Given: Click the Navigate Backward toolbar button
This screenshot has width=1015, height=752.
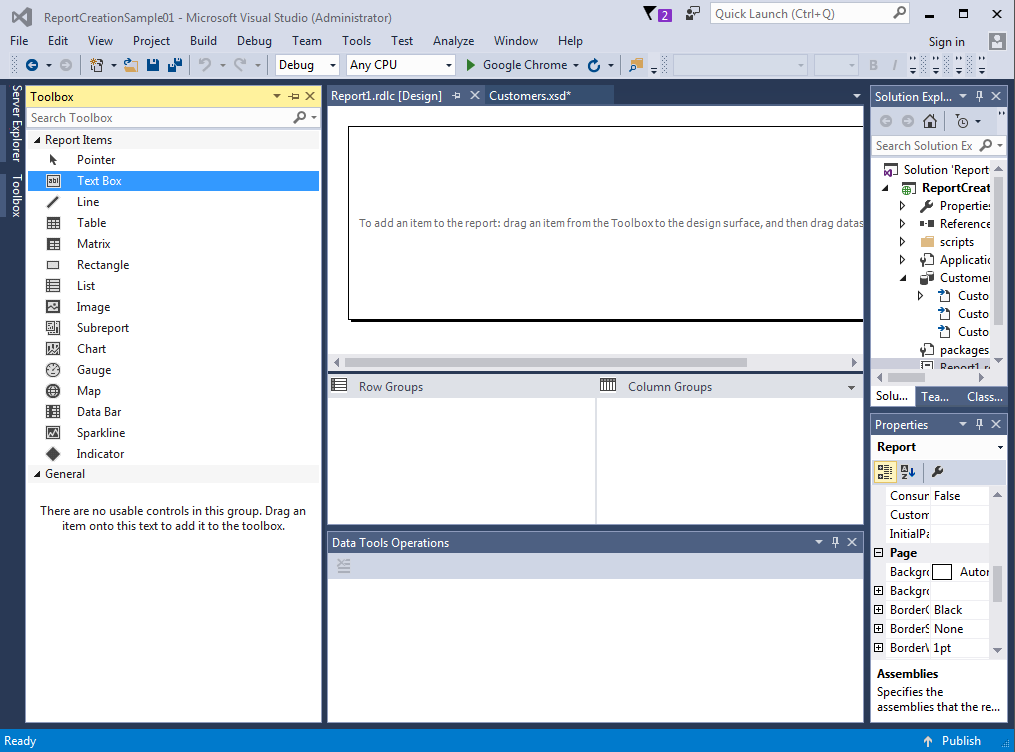Looking at the screenshot, I should click(31, 65).
